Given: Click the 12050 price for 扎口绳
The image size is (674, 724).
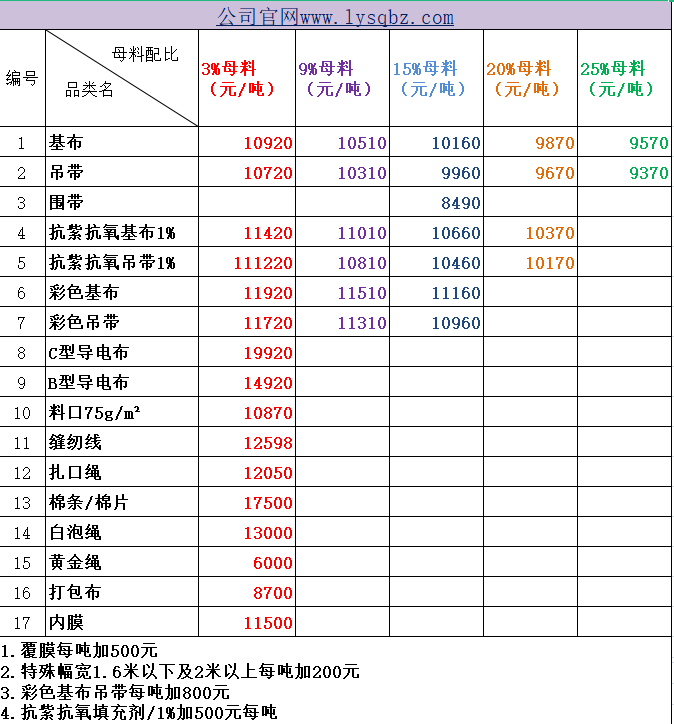Looking at the screenshot, I should point(247,472).
